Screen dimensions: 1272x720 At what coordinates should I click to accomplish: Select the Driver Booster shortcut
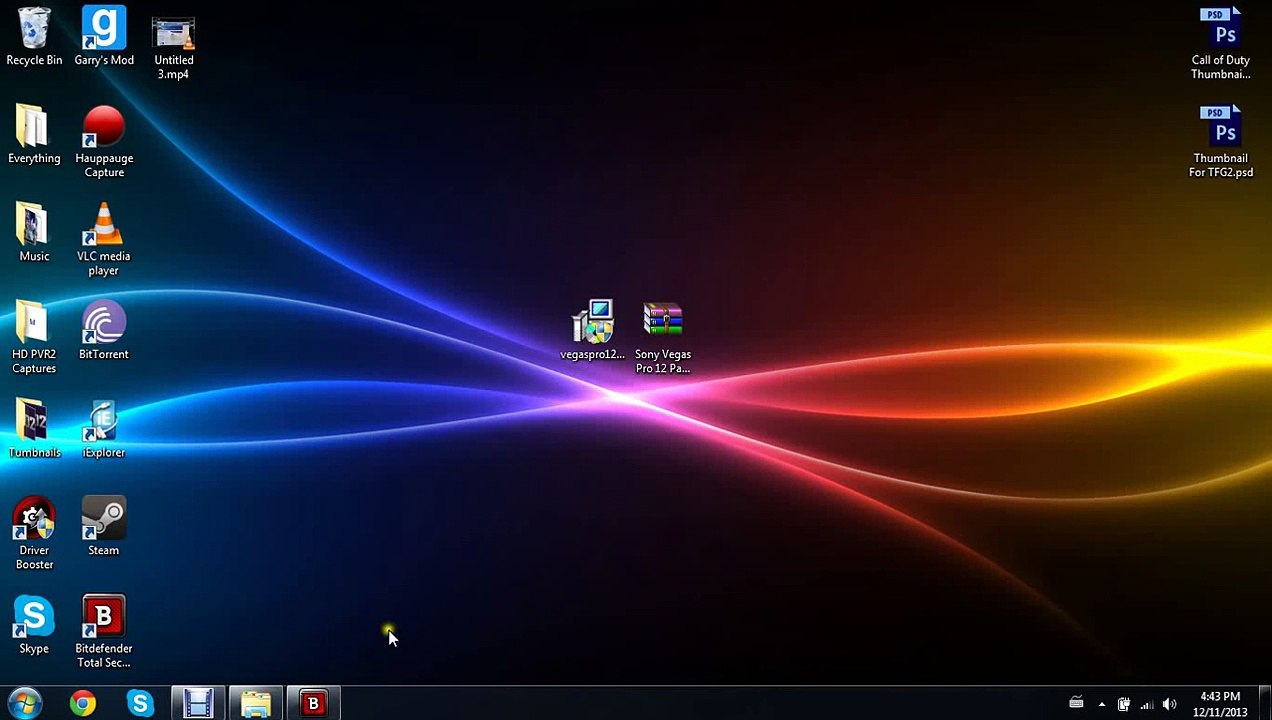coord(34,534)
